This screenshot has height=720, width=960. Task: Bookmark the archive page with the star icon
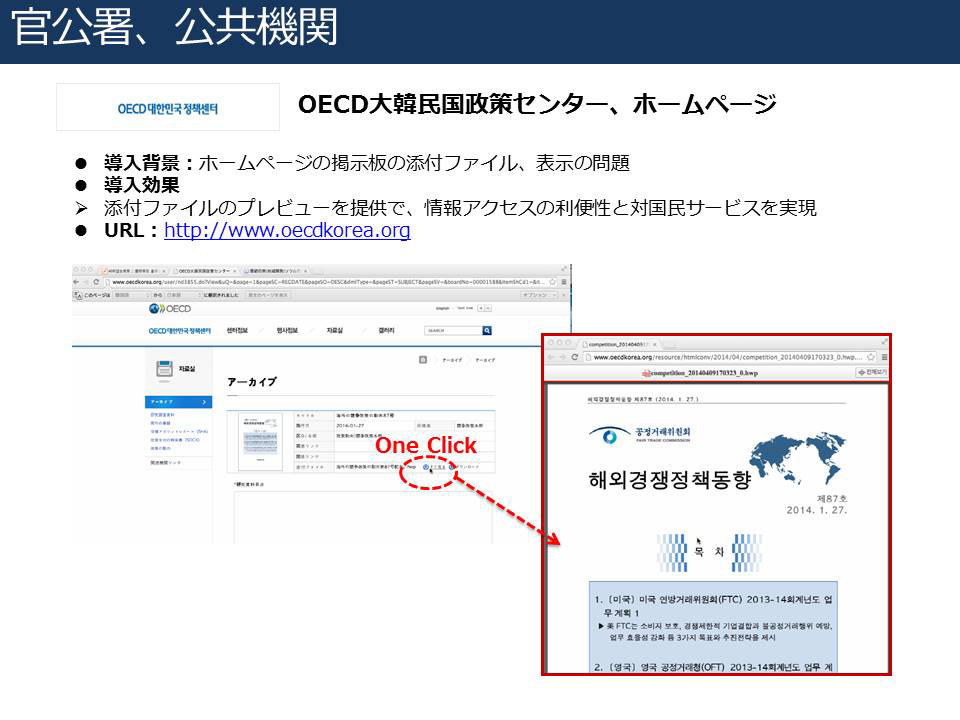[x=553, y=282]
